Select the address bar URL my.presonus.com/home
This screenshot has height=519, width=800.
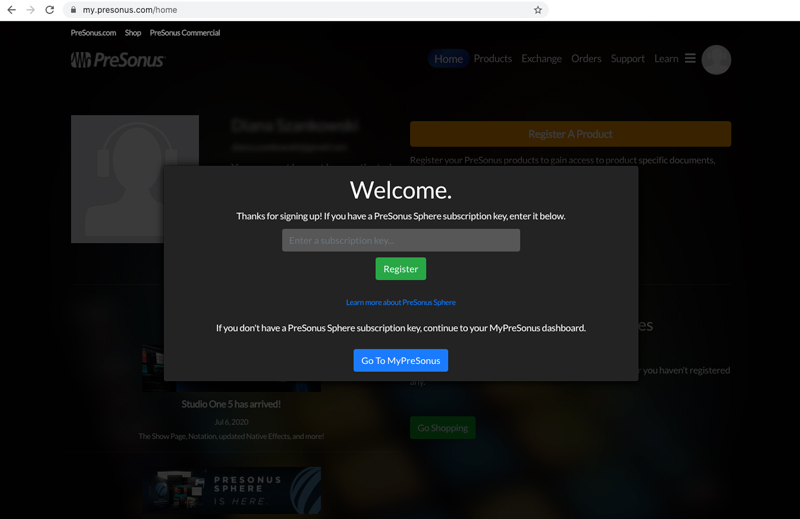tap(130, 10)
